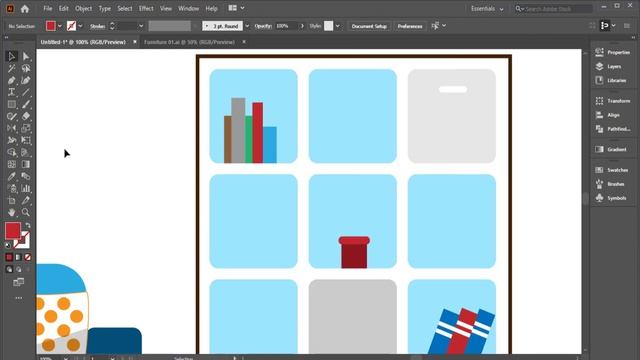Viewport: 640px width, 360px height.
Task: Open the Layers panel
Action: (609, 67)
